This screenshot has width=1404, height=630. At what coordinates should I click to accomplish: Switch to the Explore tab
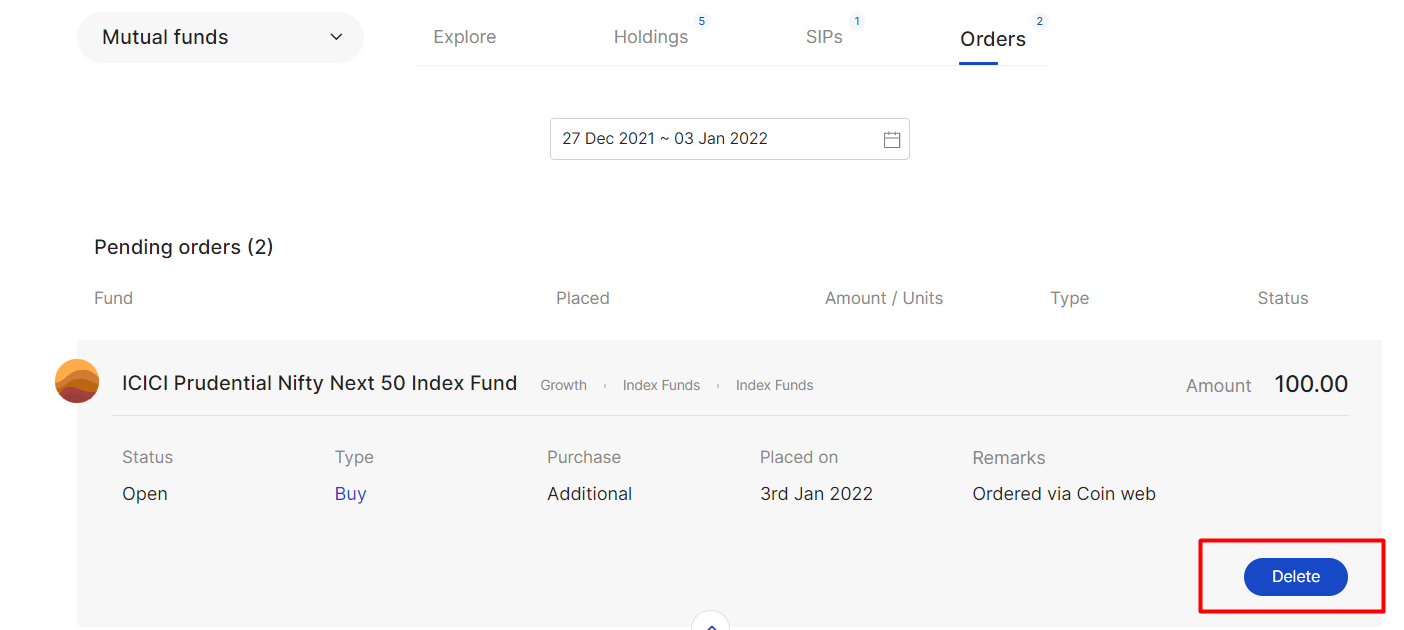[465, 37]
